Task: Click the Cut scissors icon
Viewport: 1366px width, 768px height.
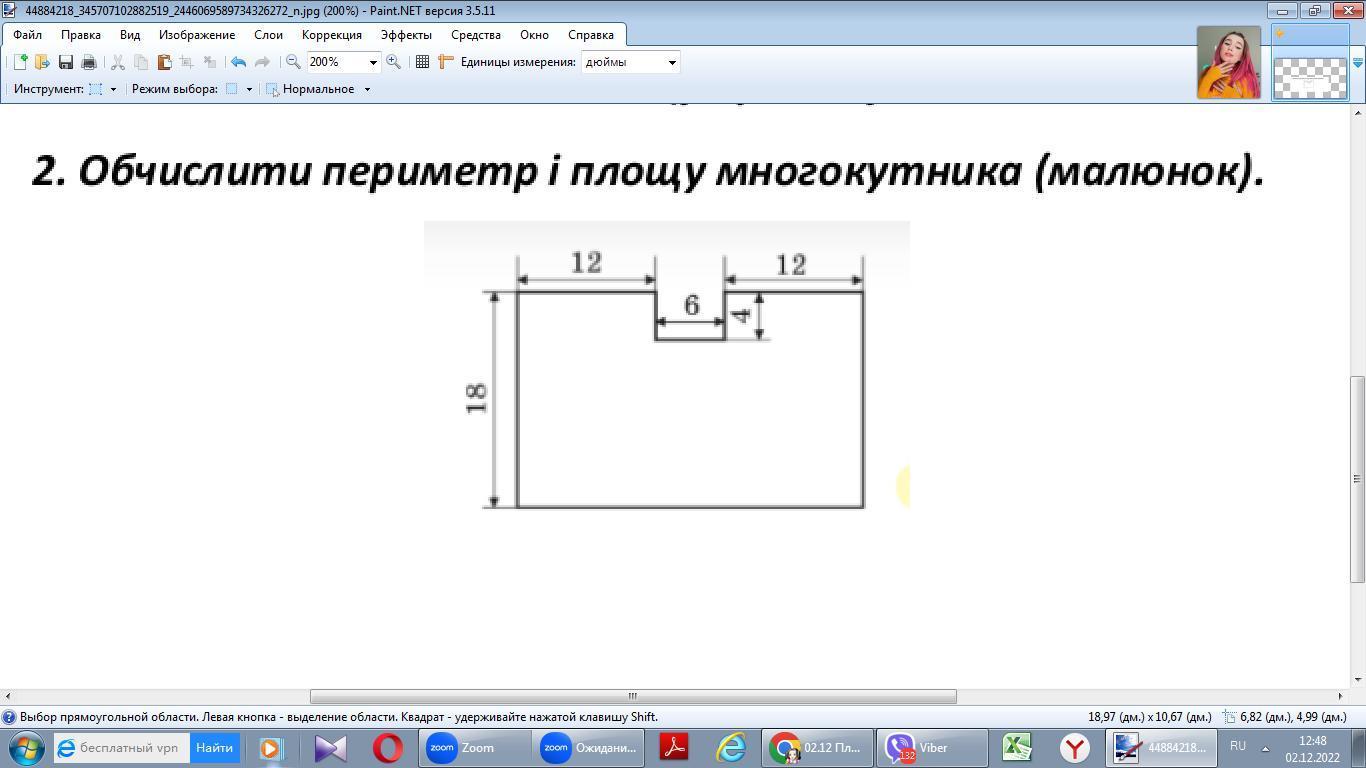Action: tap(117, 62)
